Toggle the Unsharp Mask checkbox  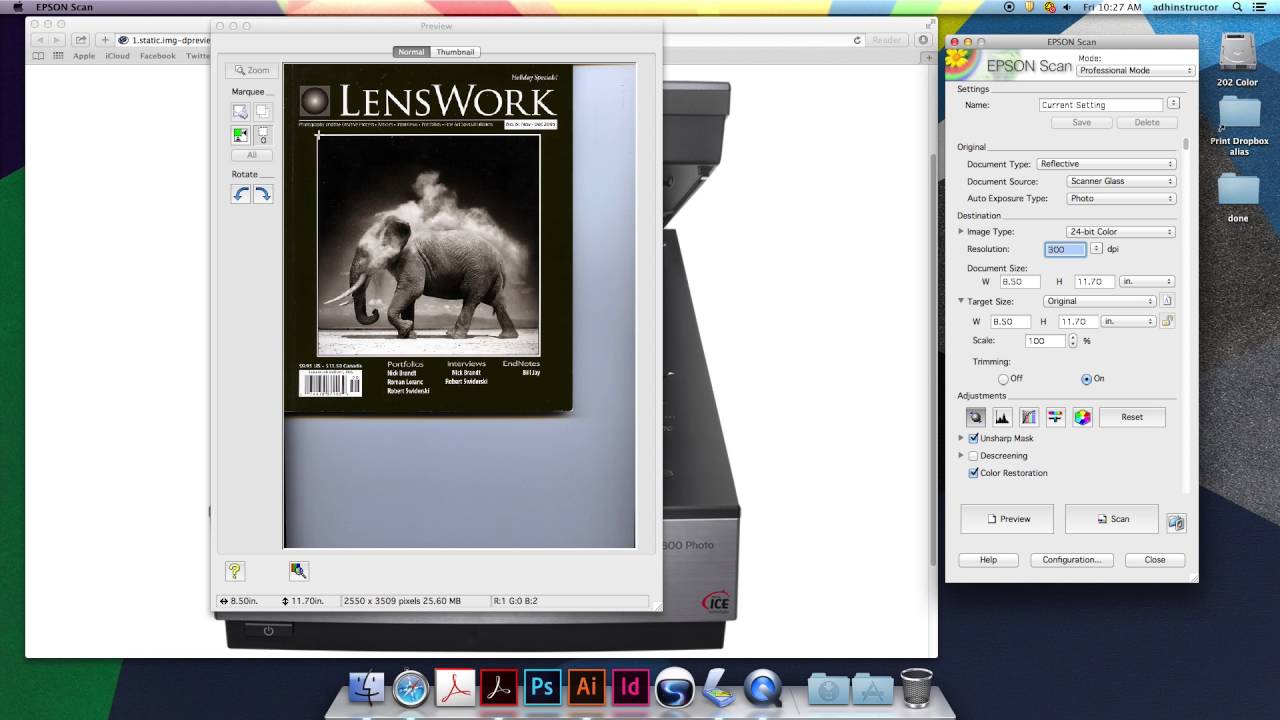(x=973, y=438)
